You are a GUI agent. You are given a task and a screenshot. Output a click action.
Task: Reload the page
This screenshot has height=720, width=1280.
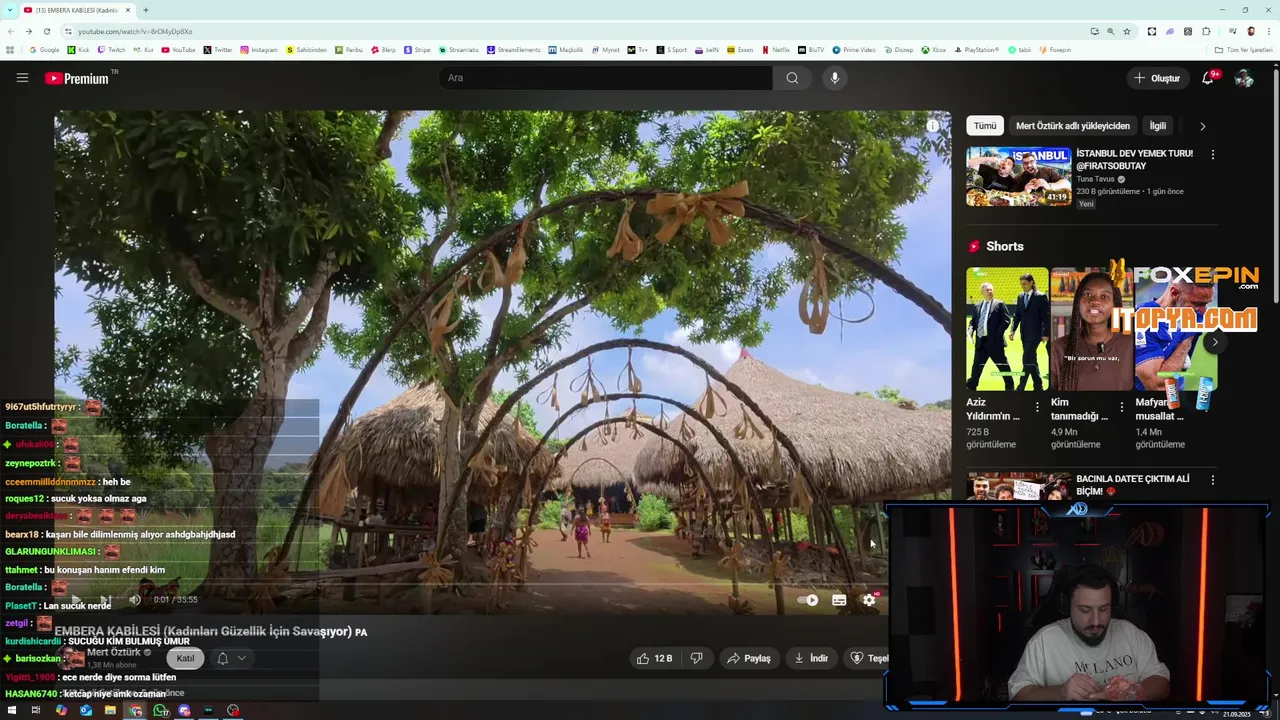47,31
